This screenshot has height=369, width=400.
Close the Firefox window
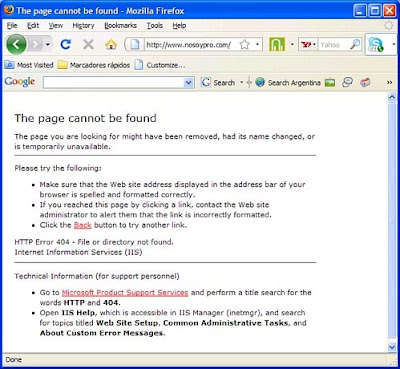(389, 11)
